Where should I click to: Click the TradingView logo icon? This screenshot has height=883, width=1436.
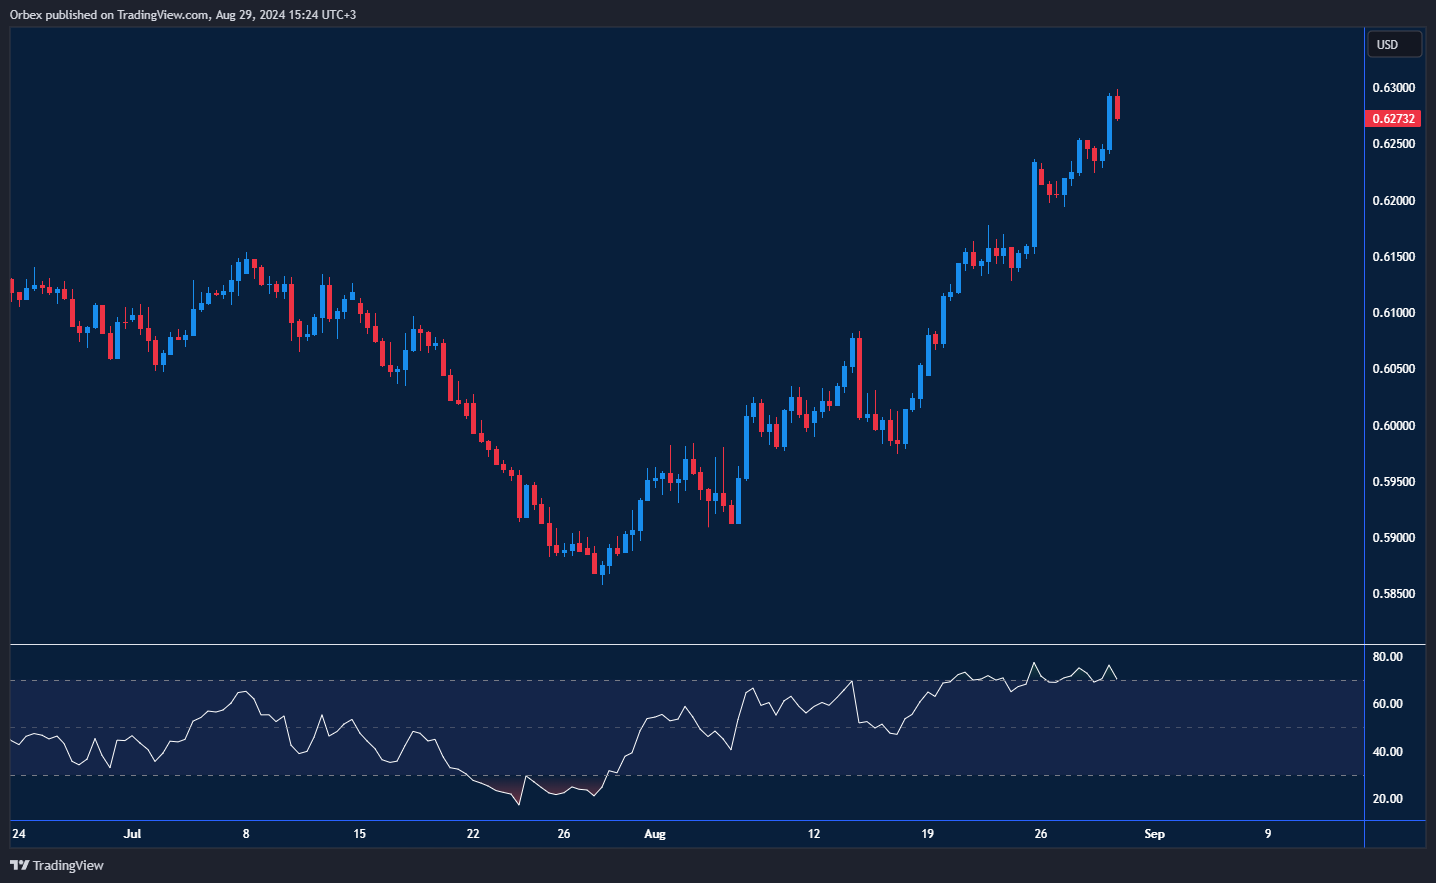pyautogui.click(x=17, y=865)
